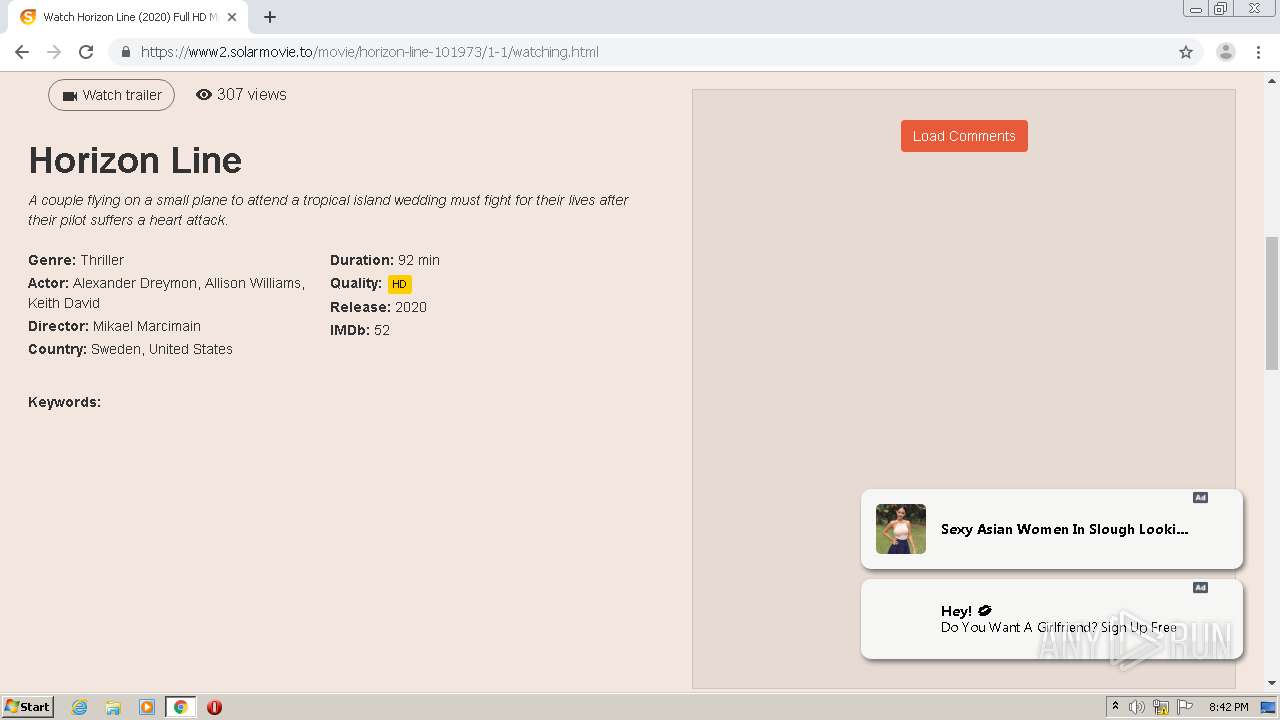Screen dimensions: 1280x720
Task: Open actor Keith David link
Action: [64, 303]
